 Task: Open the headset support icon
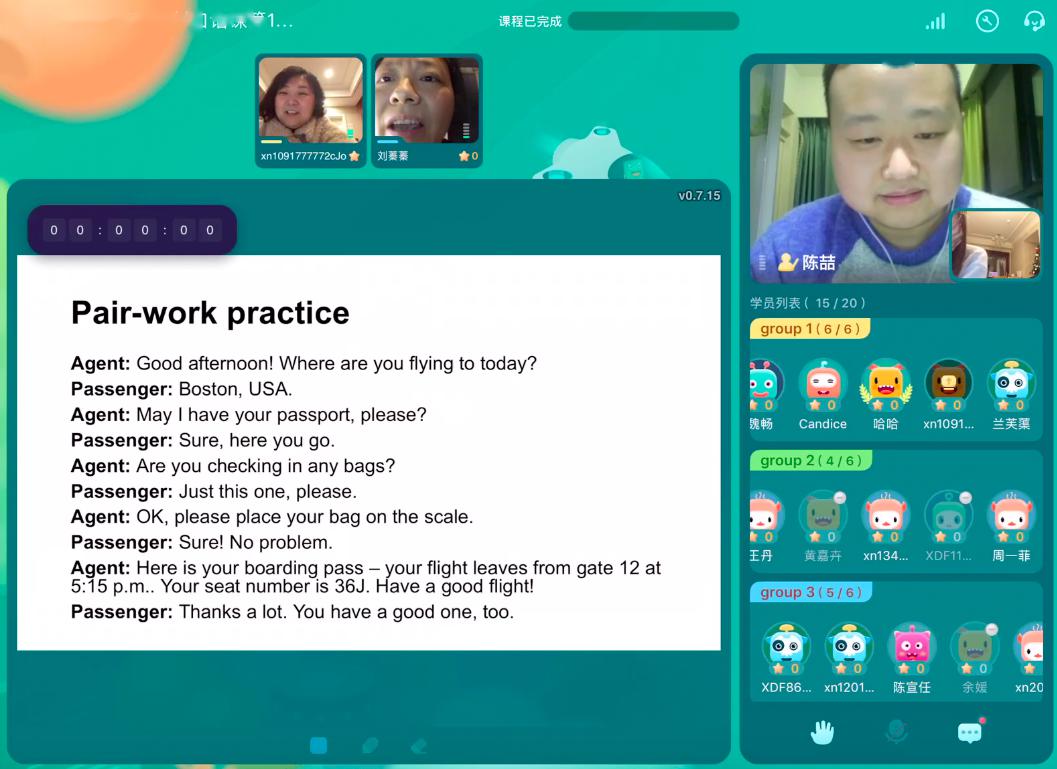(x=1033, y=22)
